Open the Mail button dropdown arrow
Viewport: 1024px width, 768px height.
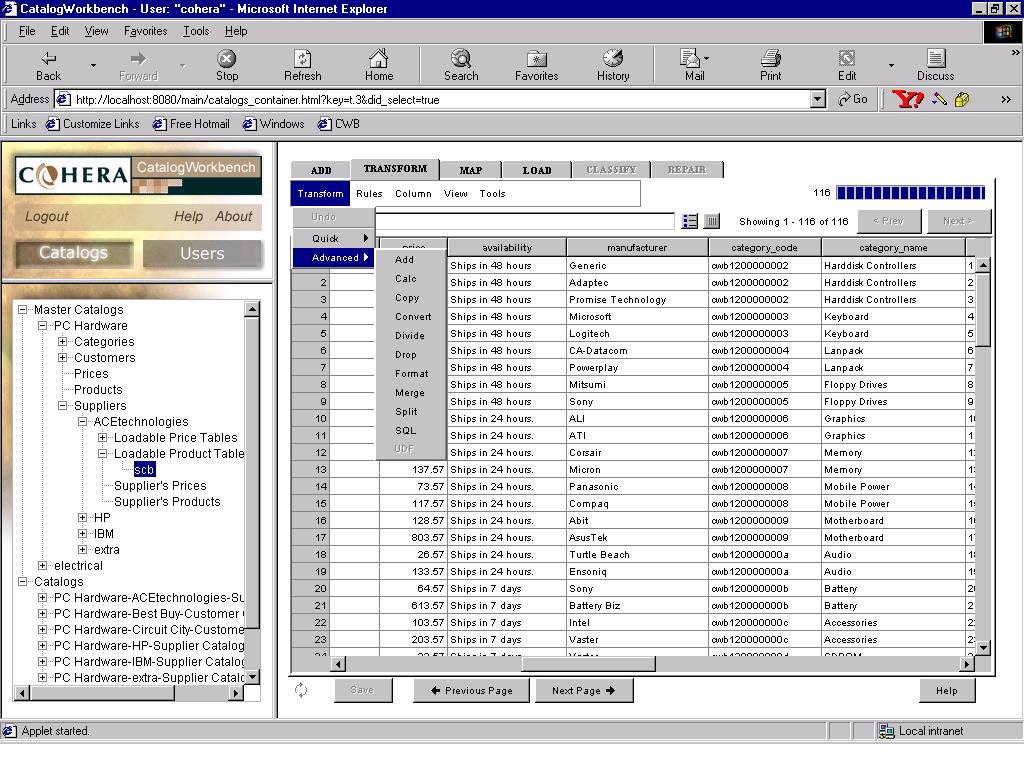tap(707, 58)
